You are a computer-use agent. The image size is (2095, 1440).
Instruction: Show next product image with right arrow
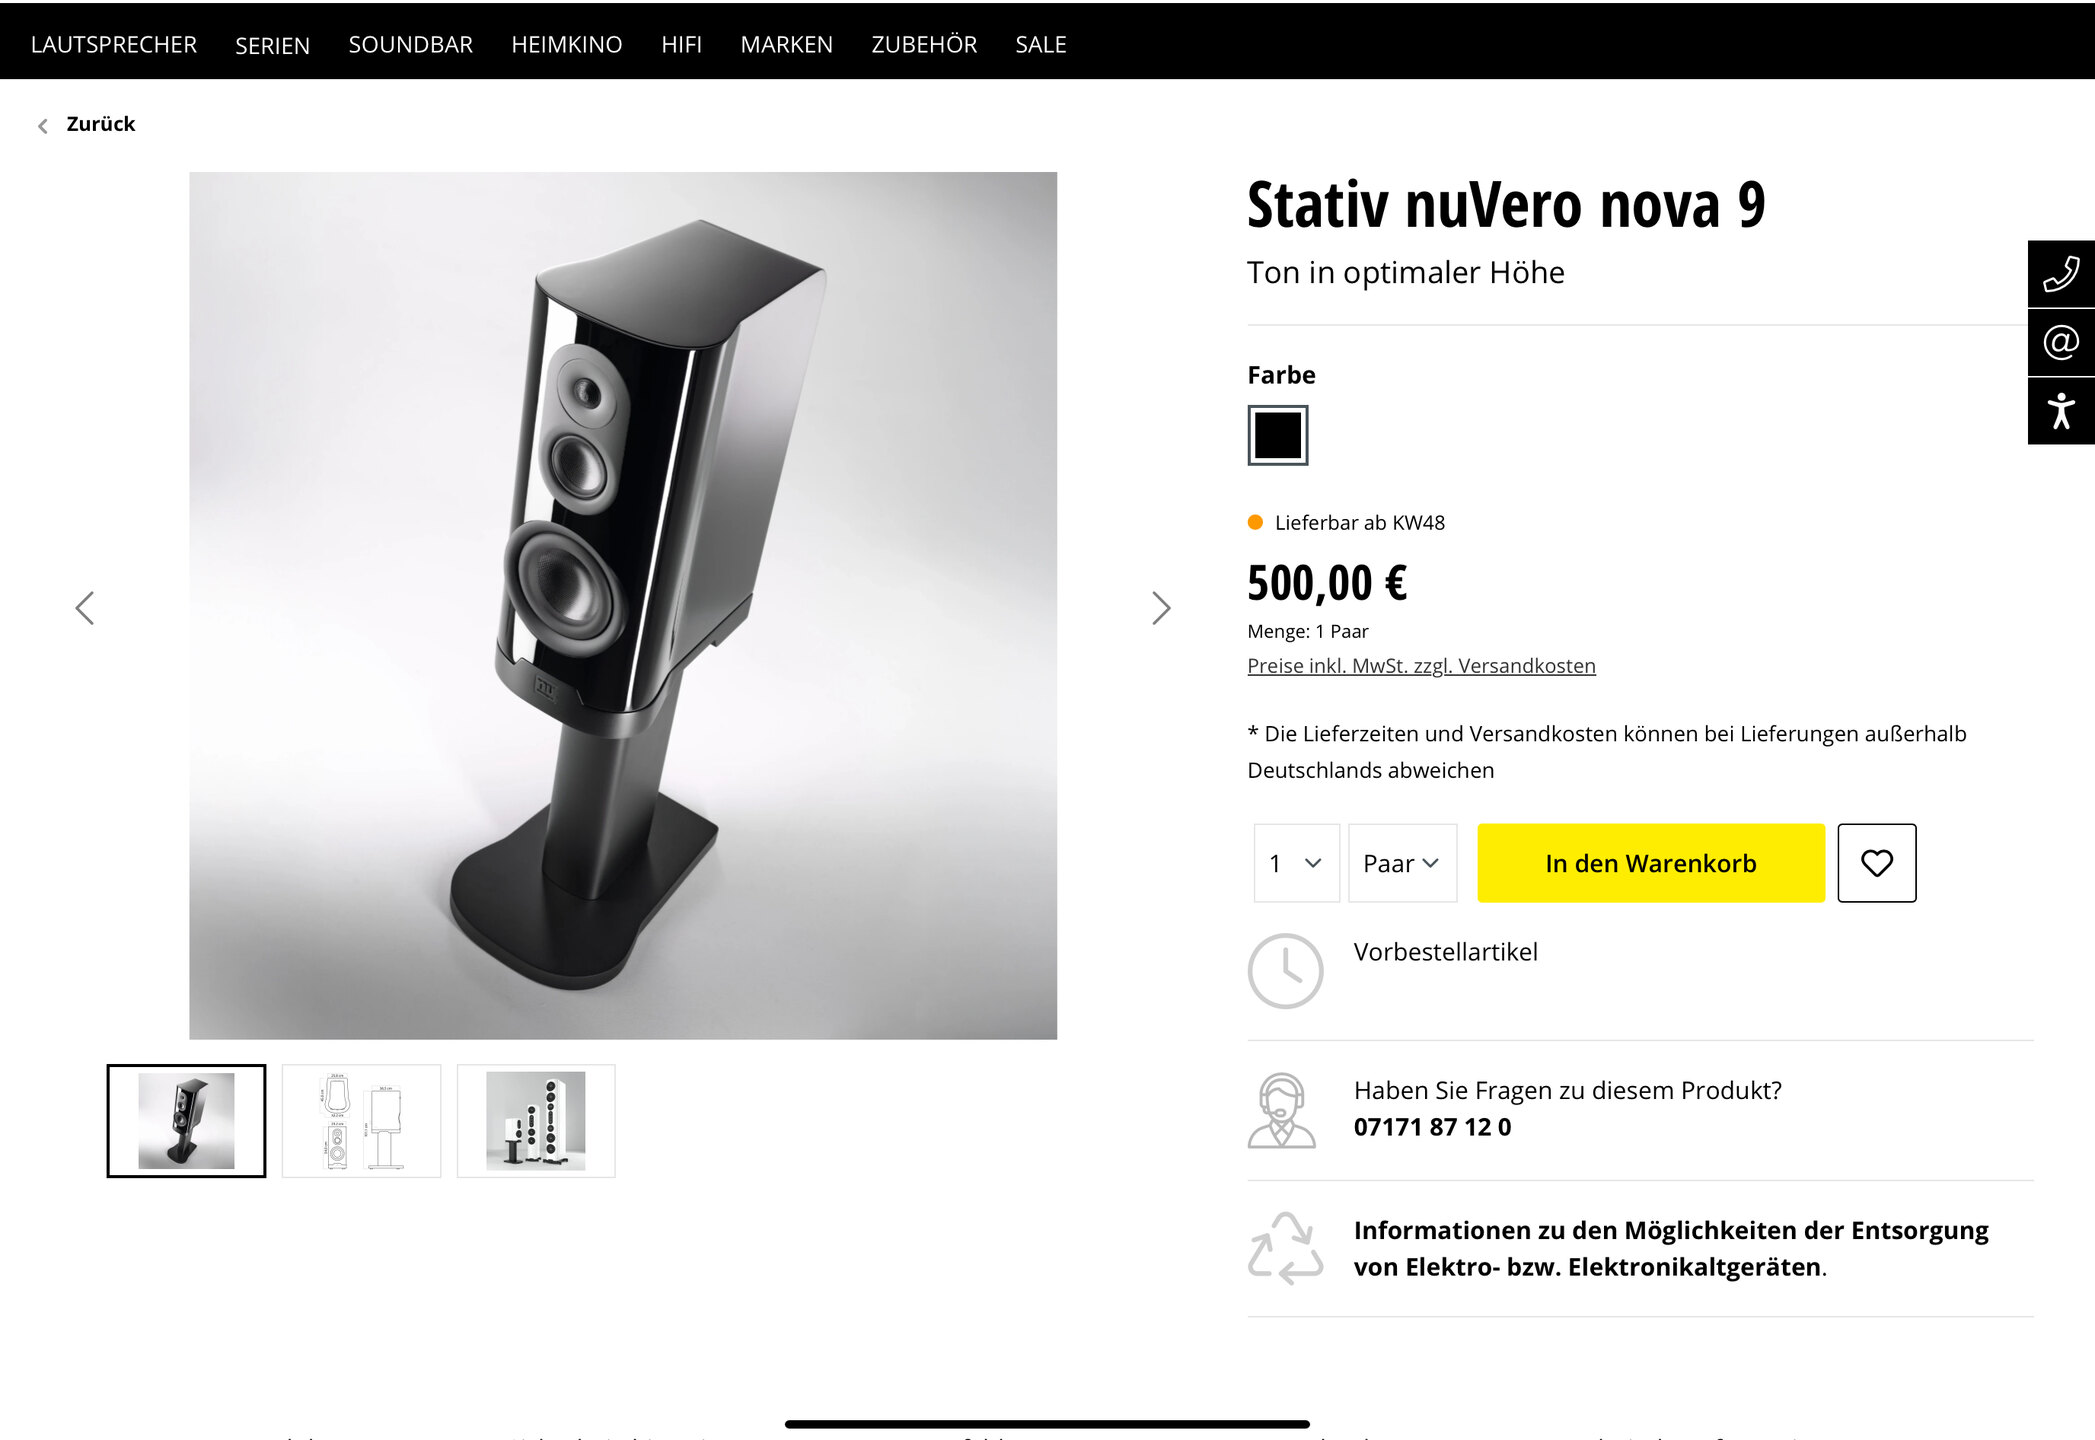(1160, 608)
